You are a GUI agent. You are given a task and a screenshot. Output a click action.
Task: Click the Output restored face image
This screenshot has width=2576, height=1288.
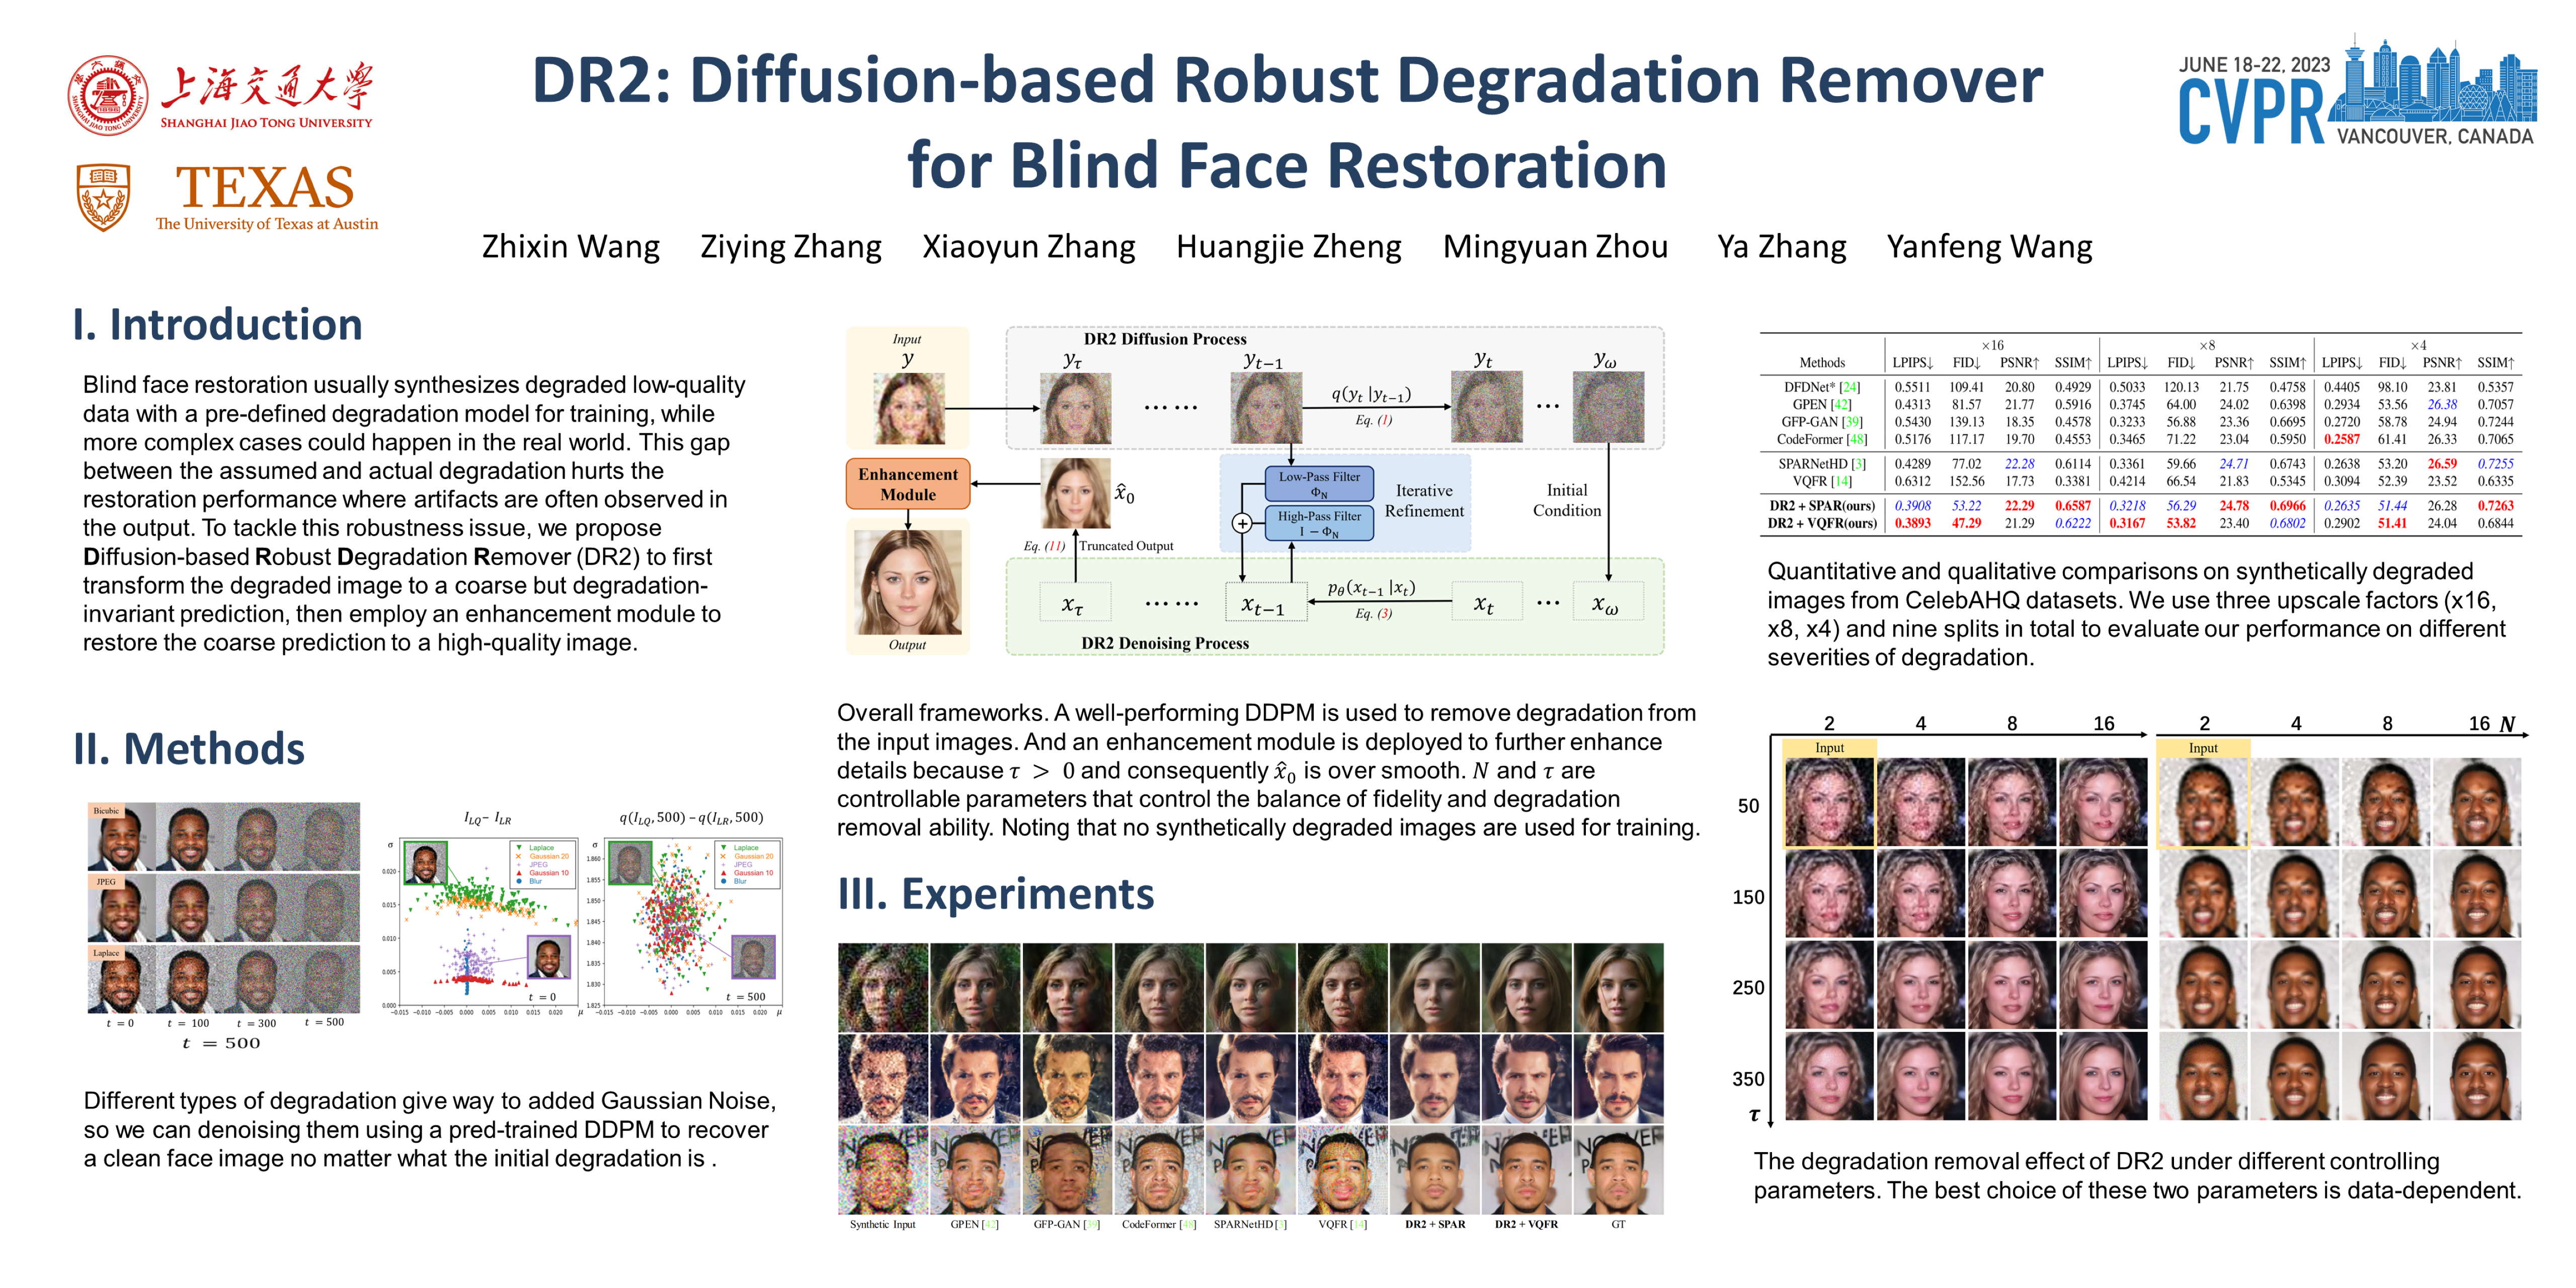click(908, 582)
